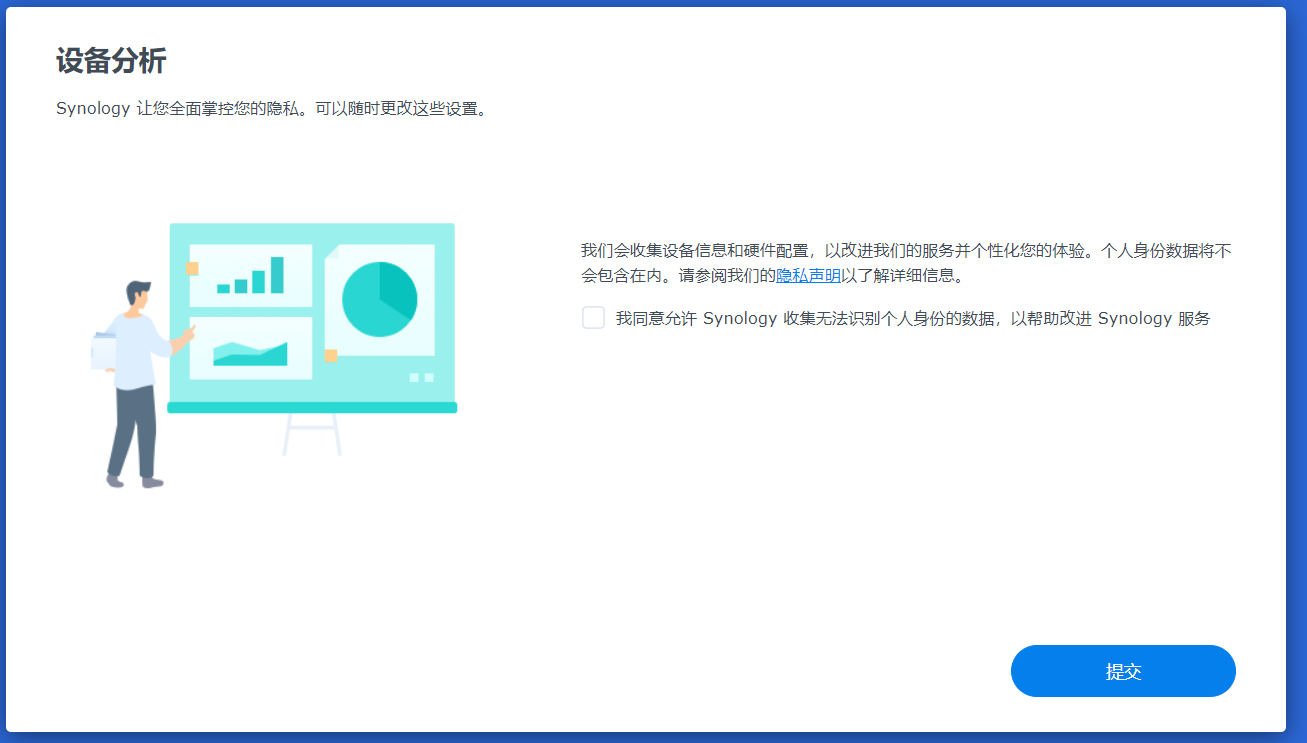Click the presenter and chart board illustration
This screenshot has width=1307, height=743.
(x=274, y=355)
